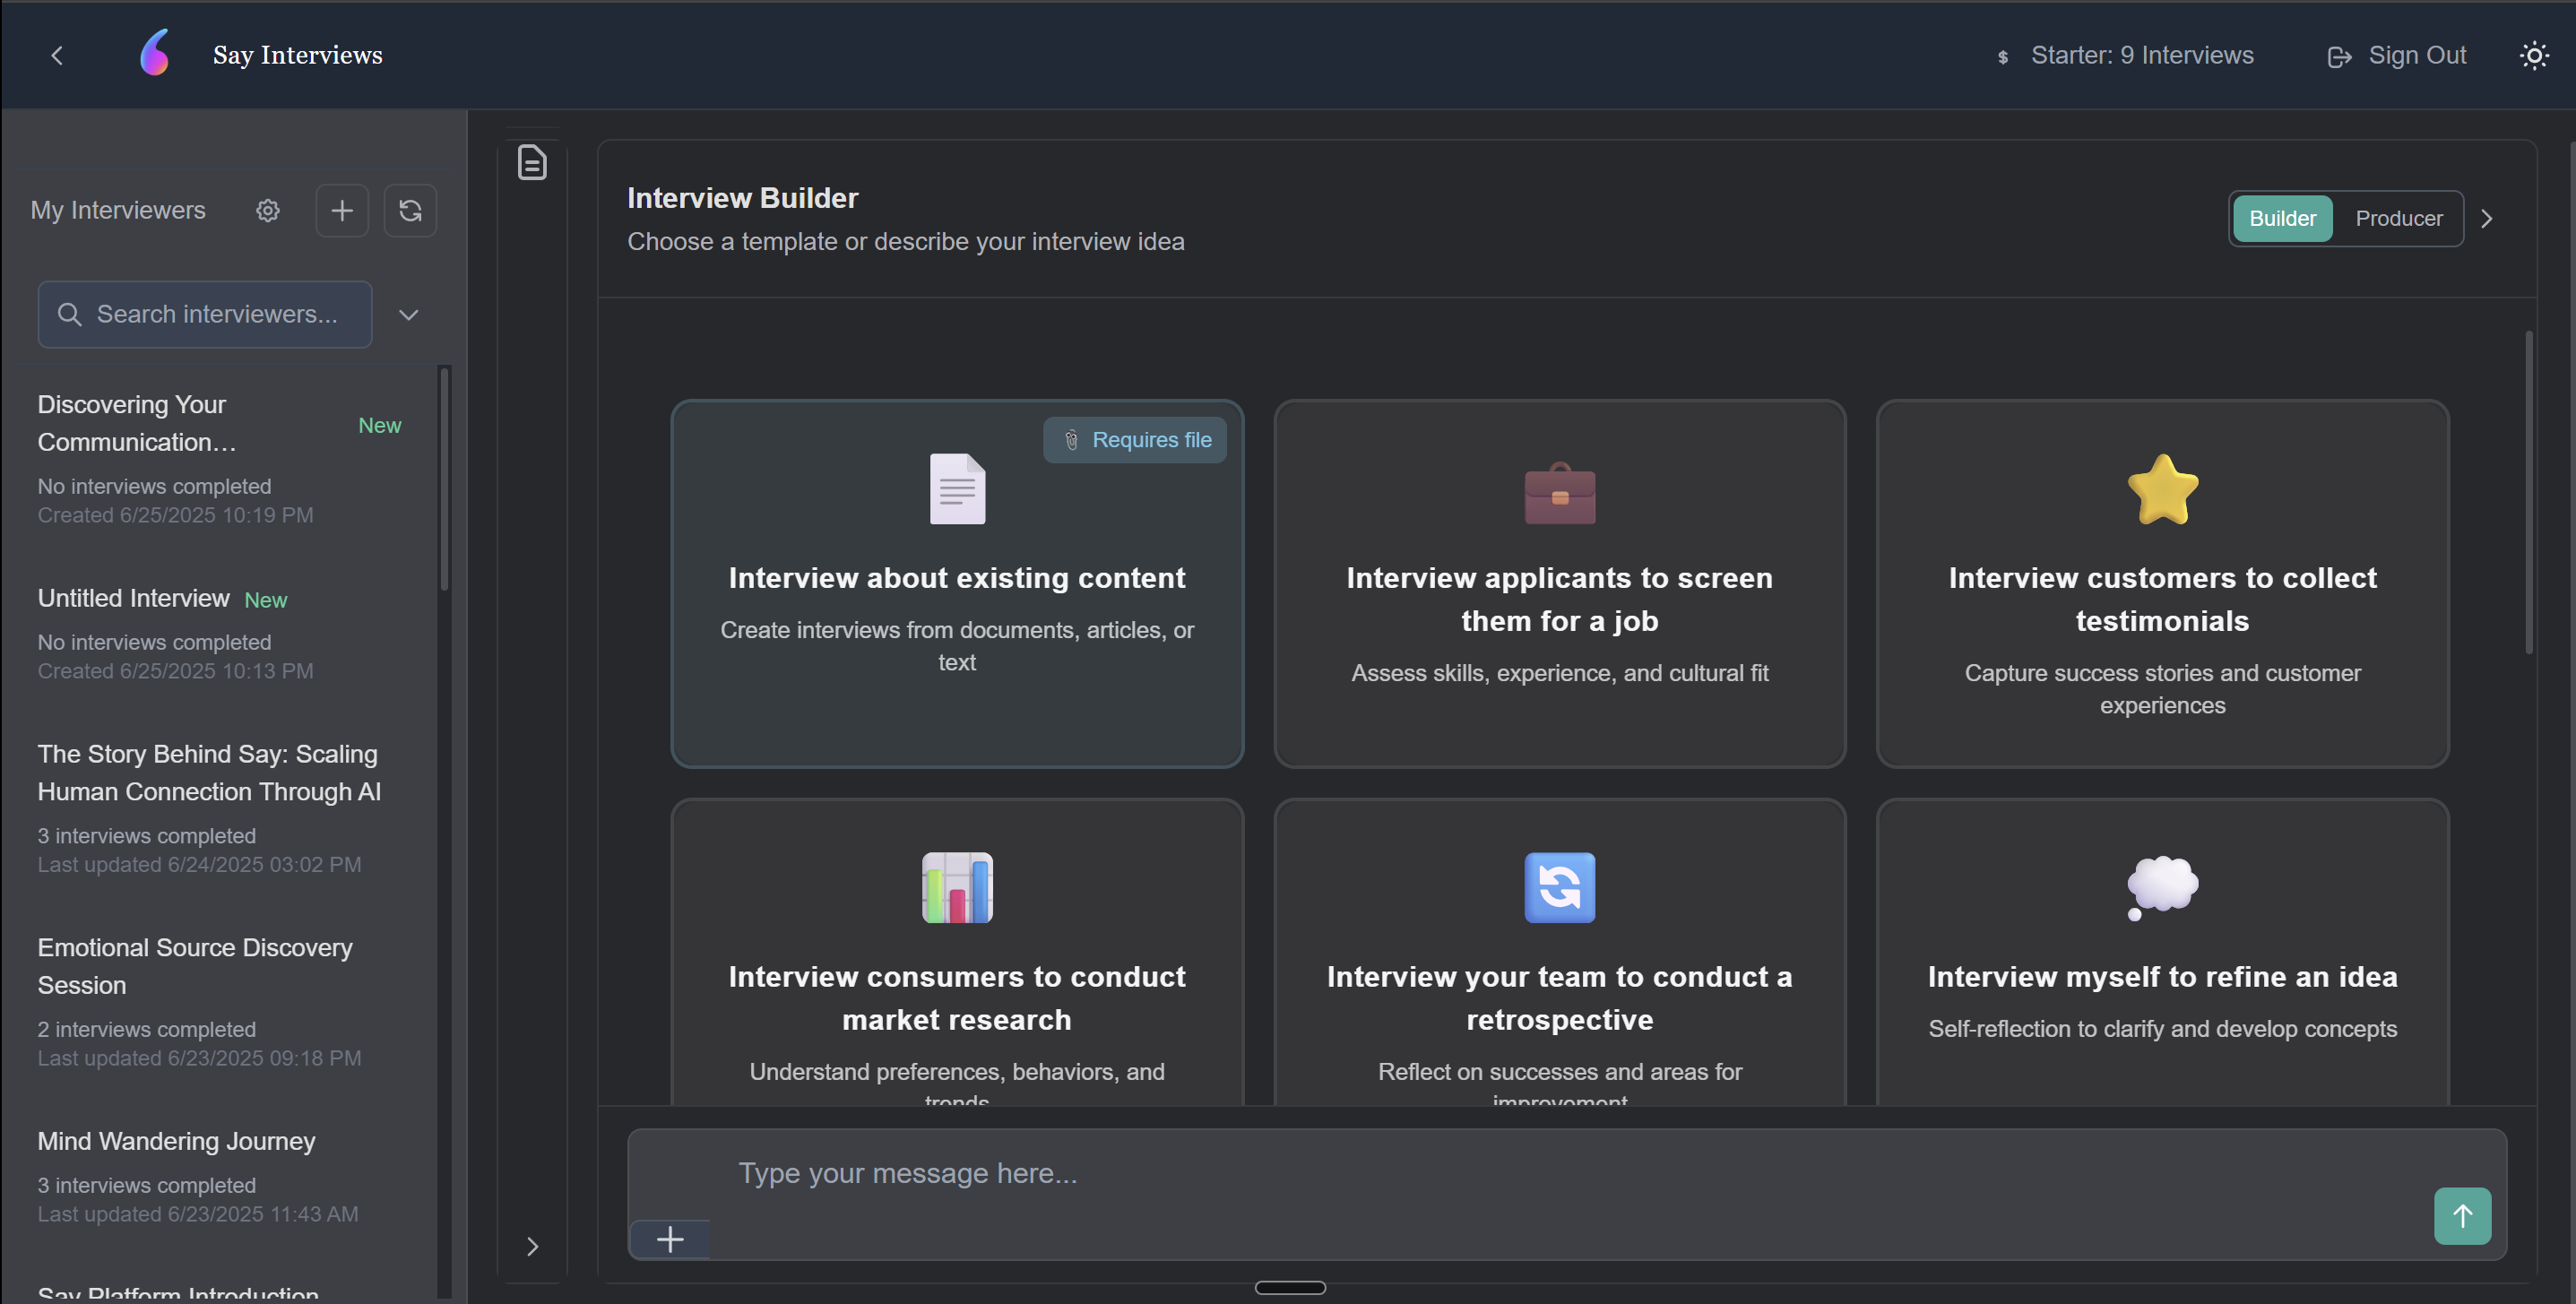Choose Interview consumers market research template

pyautogui.click(x=957, y=952)
